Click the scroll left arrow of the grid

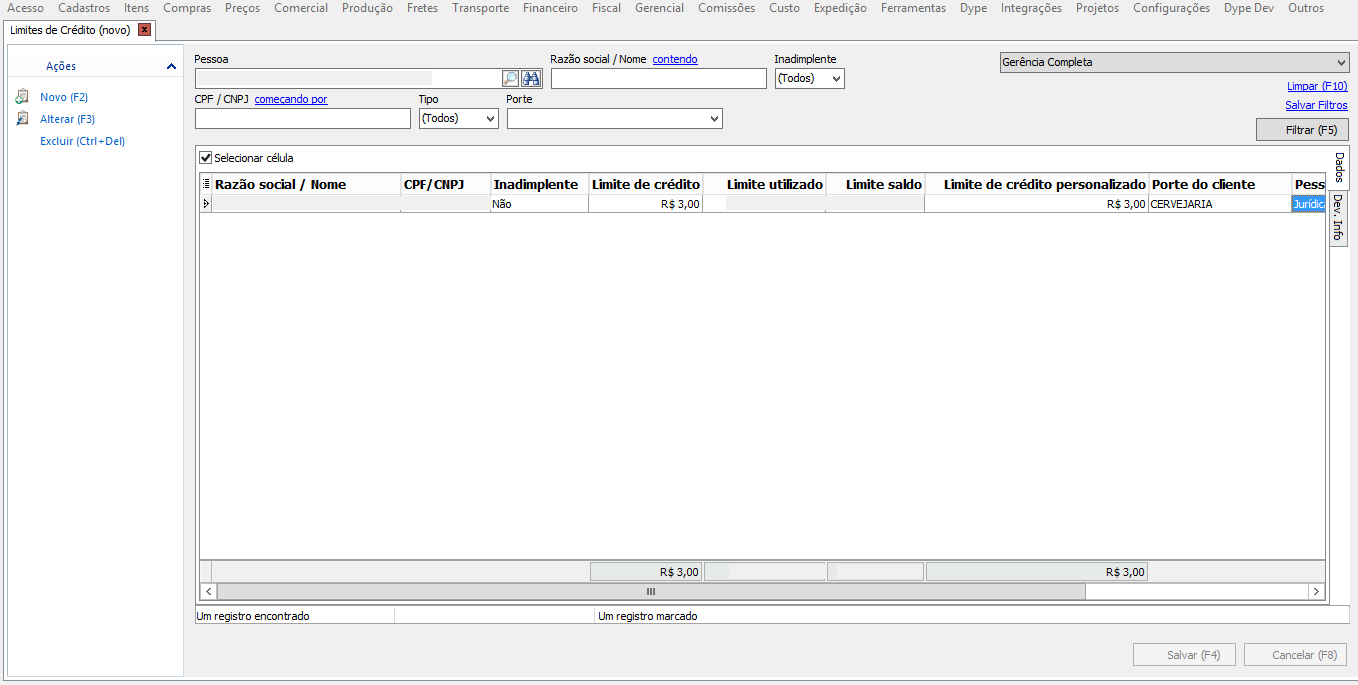(208, 592)
